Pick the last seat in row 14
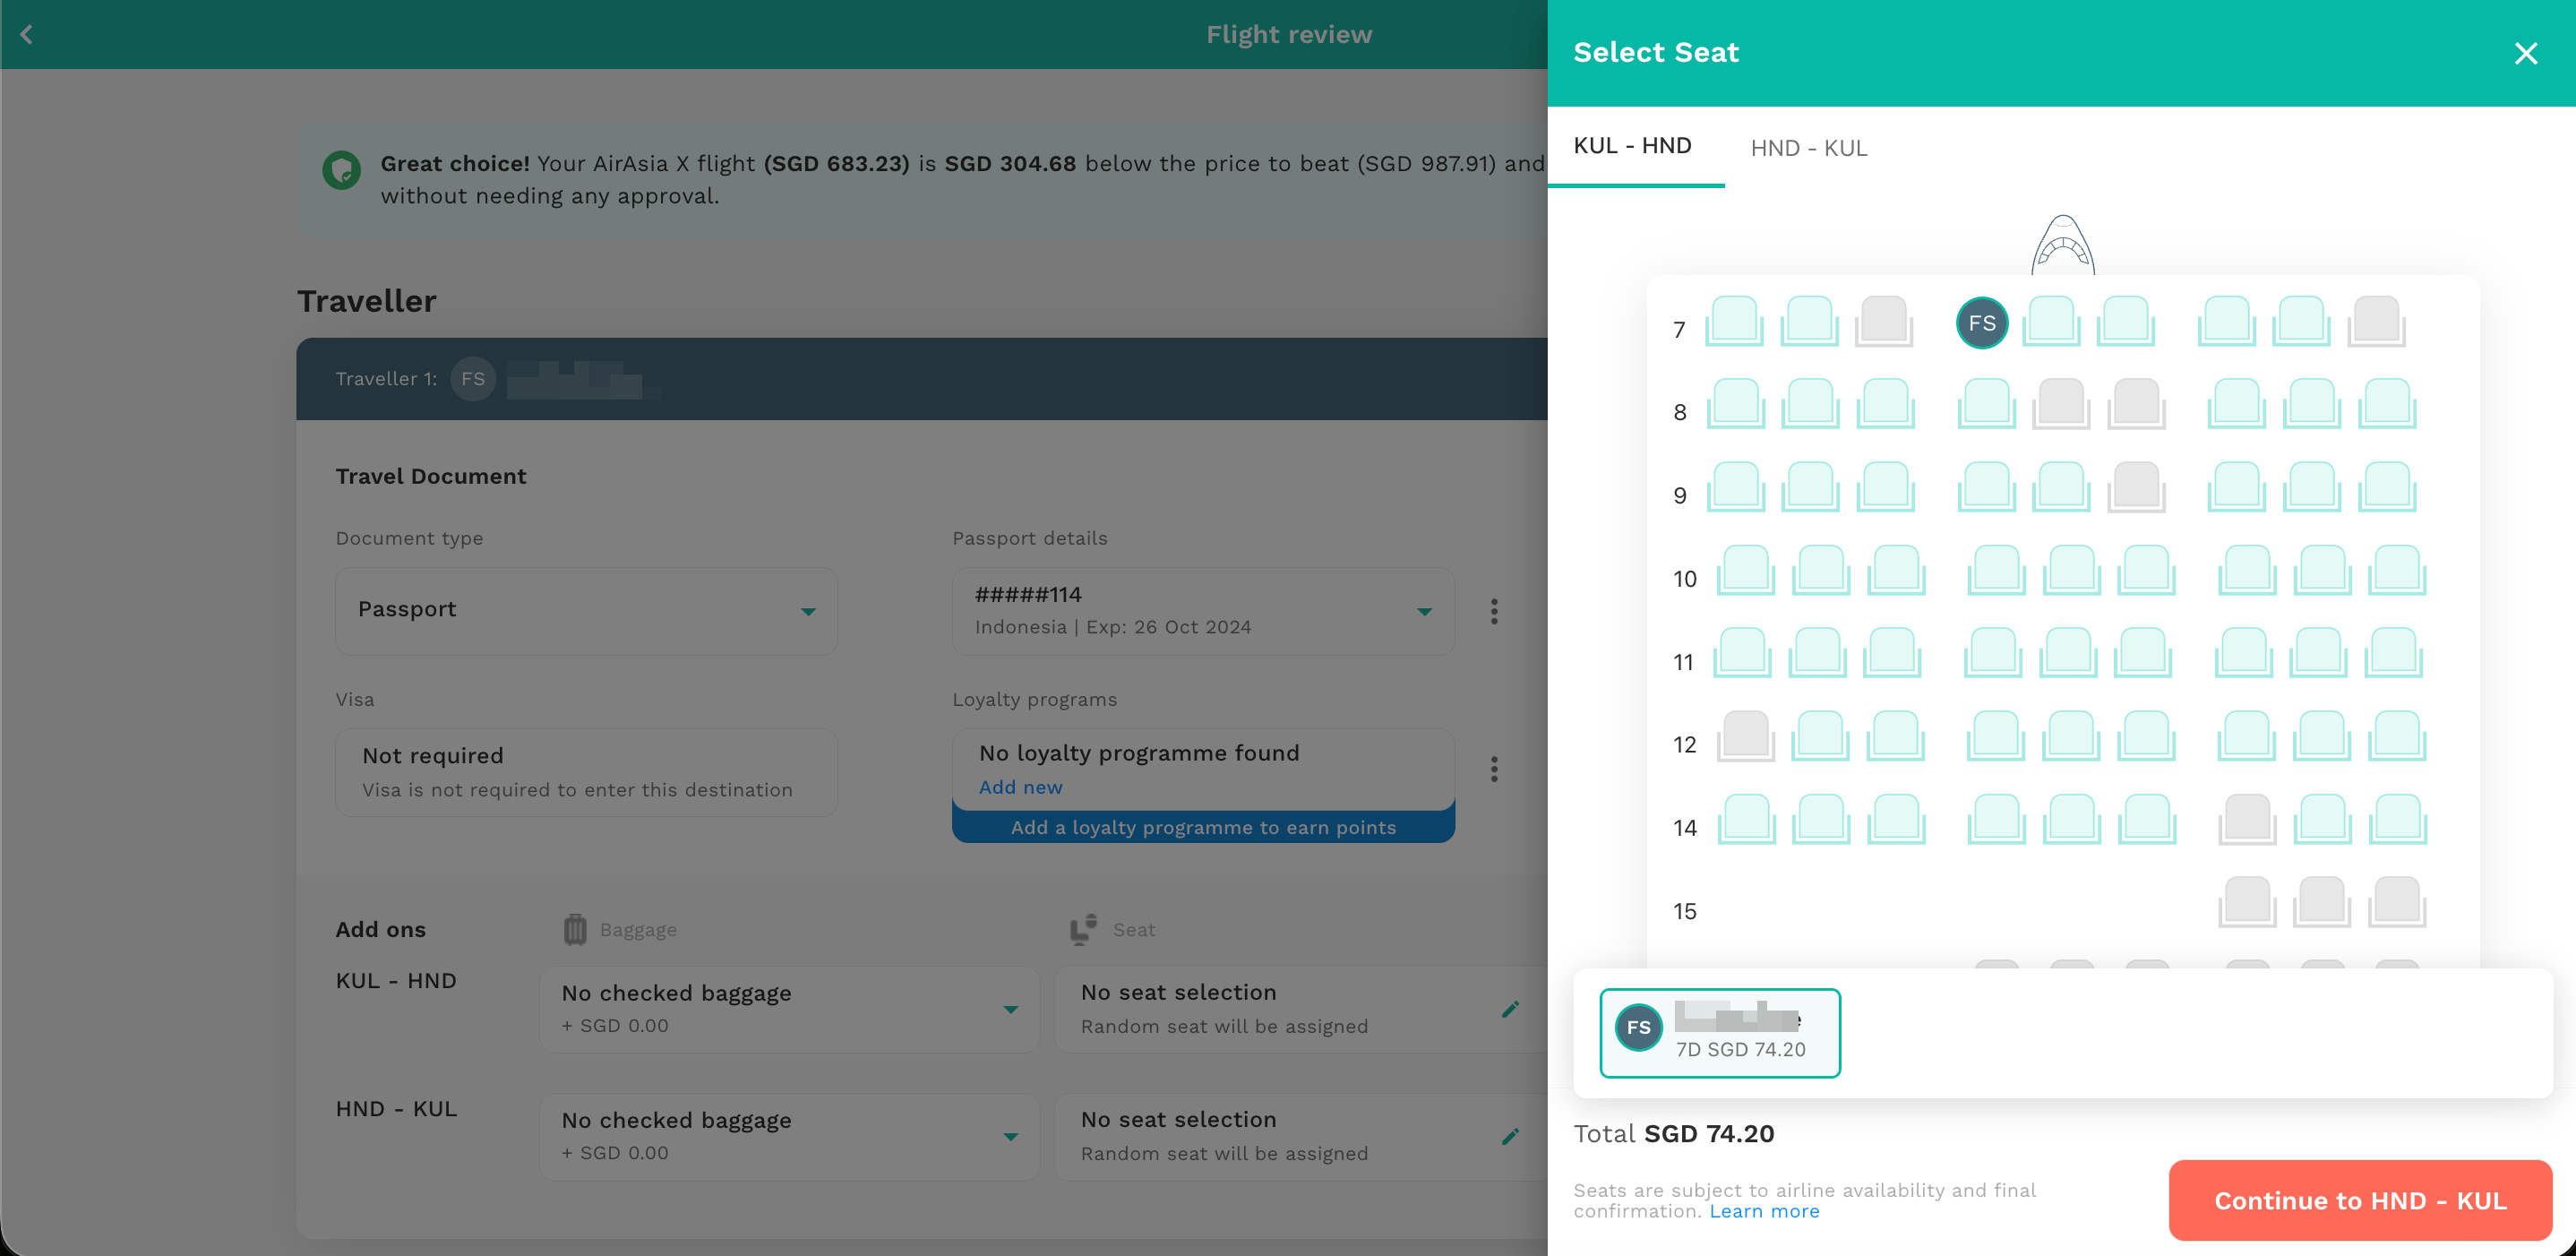 [2397, 818]
